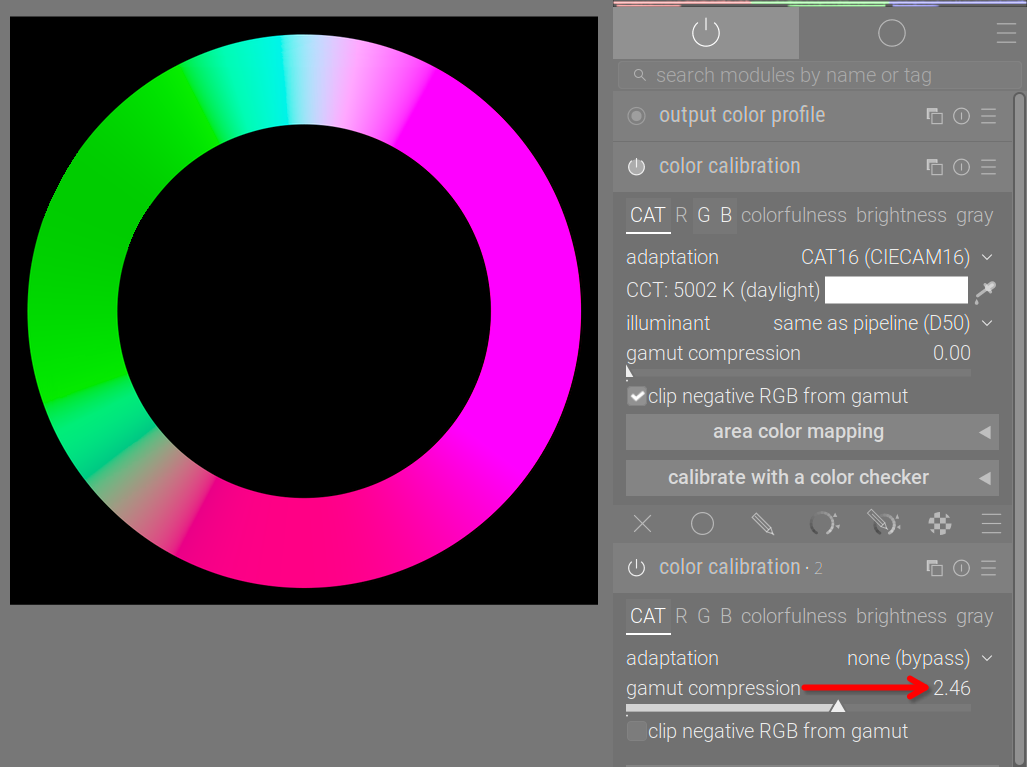Select the drawn mask pencil icon
Viewport: 1027px width, 767px height.
[762, 524]
